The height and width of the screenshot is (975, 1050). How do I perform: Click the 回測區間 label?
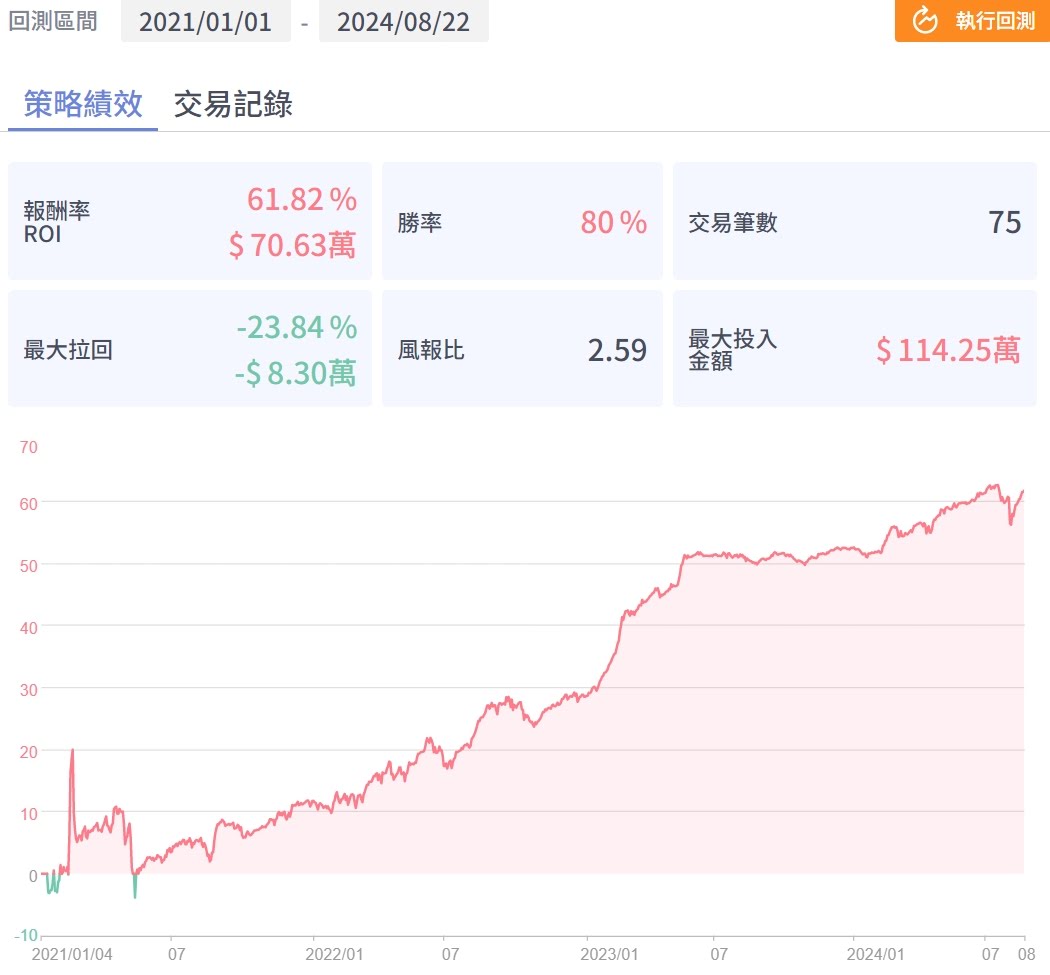[53, 21]
